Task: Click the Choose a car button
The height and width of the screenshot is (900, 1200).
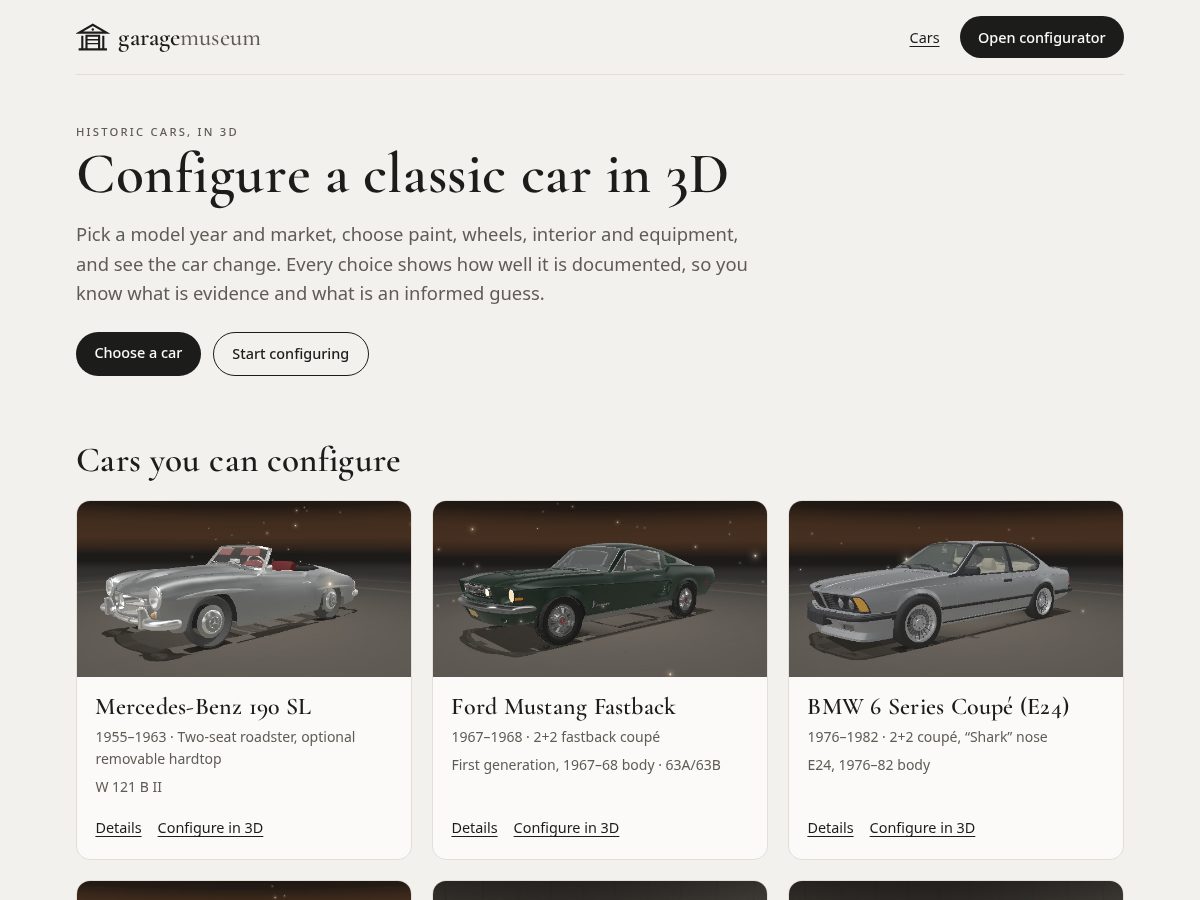Action: point(138,353)
